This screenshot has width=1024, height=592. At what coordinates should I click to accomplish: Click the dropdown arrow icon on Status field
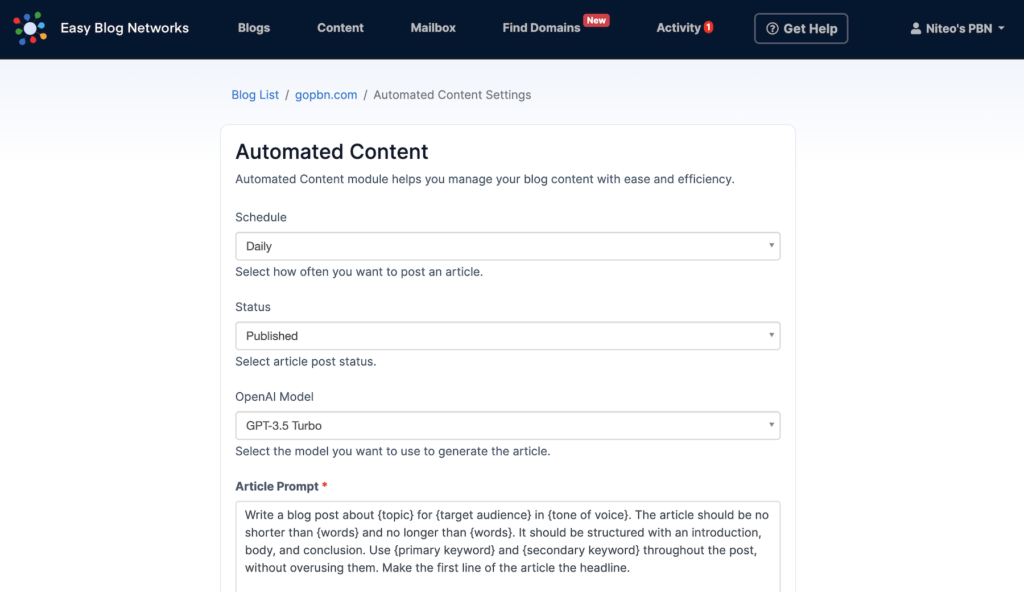(771, 336)
